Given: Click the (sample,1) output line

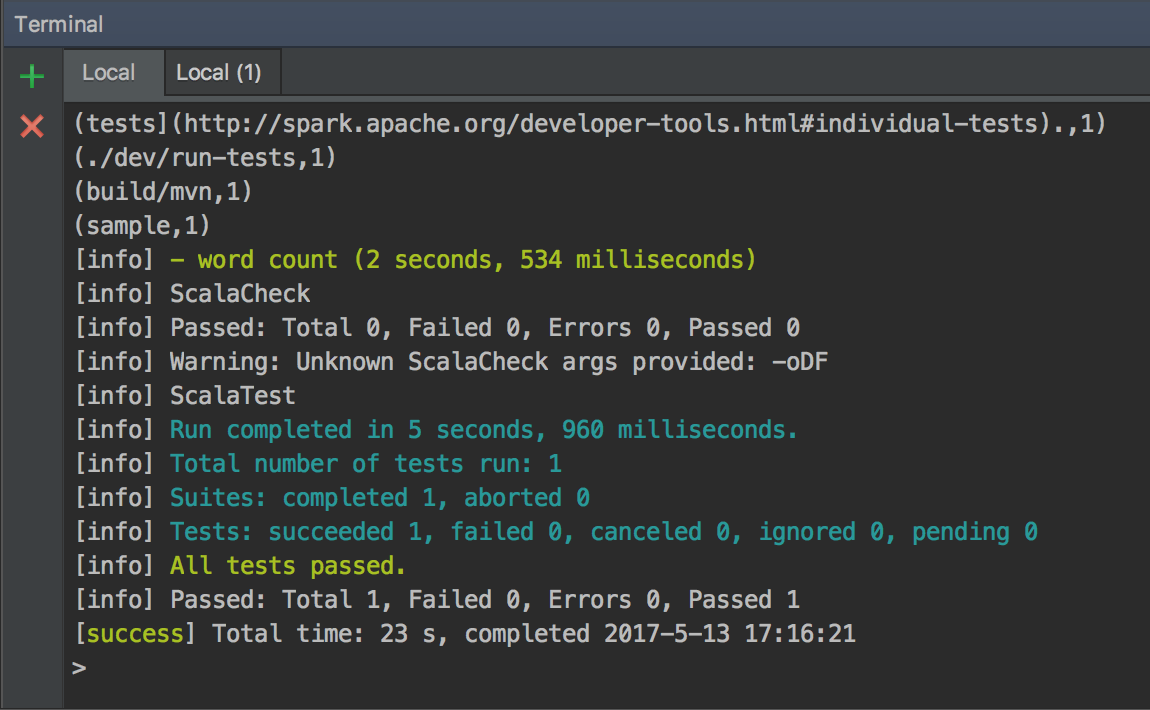Looking at the screenshot, I should click(141, 226).
